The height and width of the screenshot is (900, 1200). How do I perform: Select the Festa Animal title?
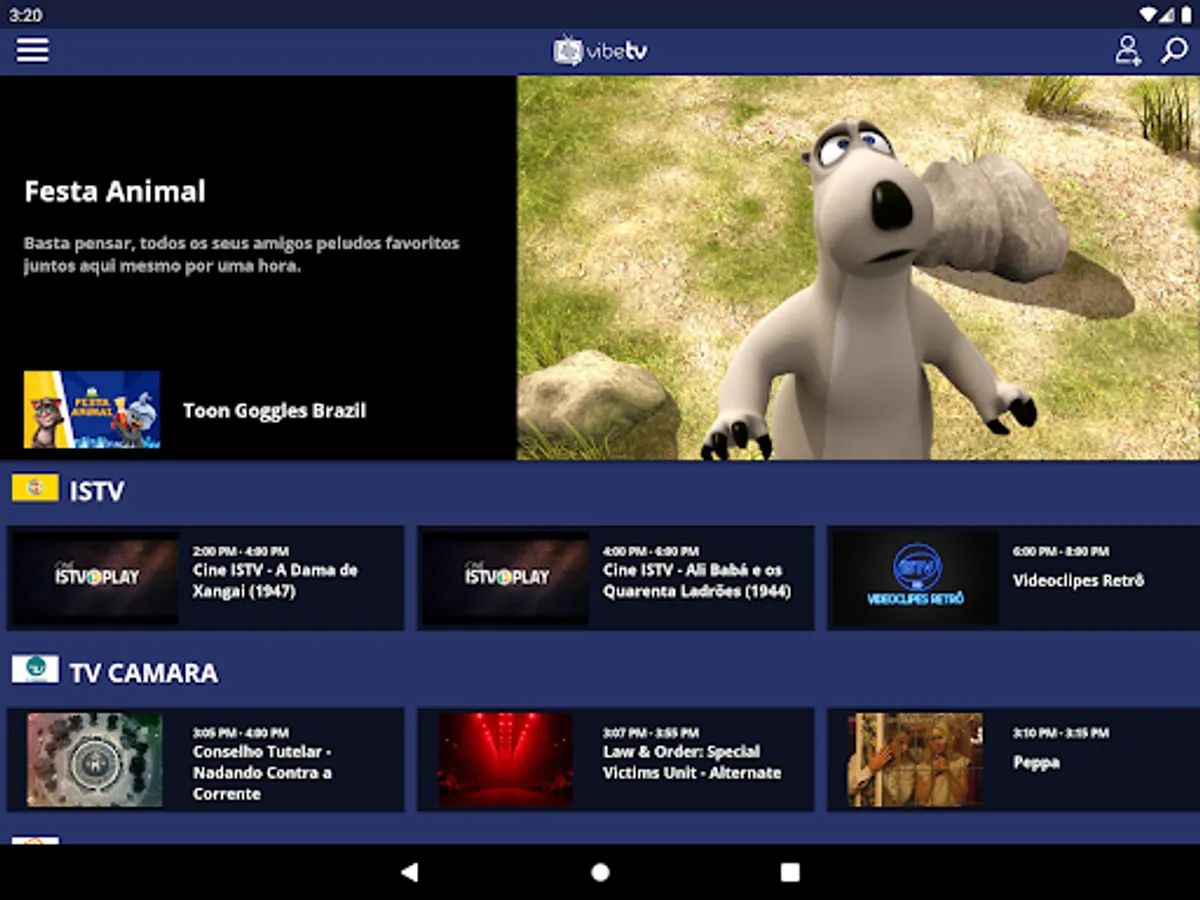pyautogui.click(x=115, y=191)
